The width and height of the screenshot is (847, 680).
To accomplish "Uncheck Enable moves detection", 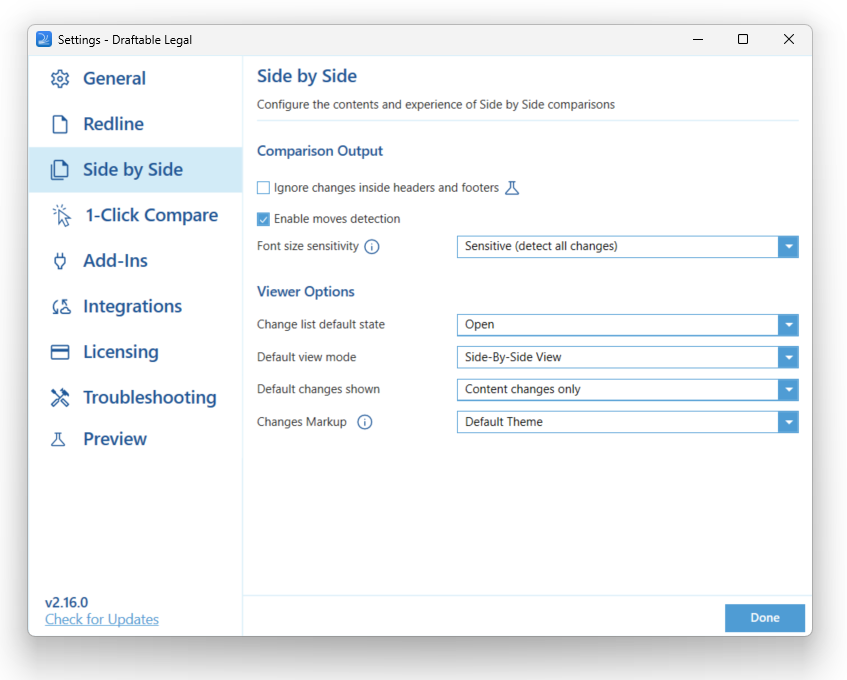I will (x=263, y=219).
